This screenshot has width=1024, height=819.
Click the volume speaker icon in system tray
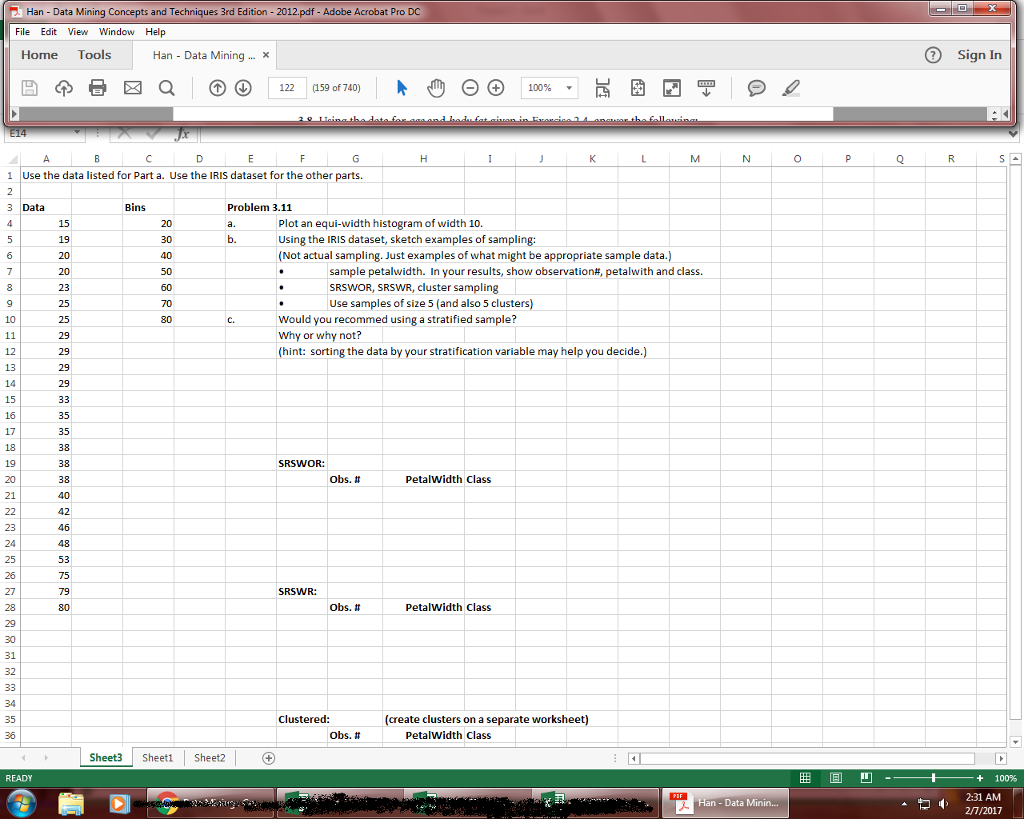coord(944,803)
